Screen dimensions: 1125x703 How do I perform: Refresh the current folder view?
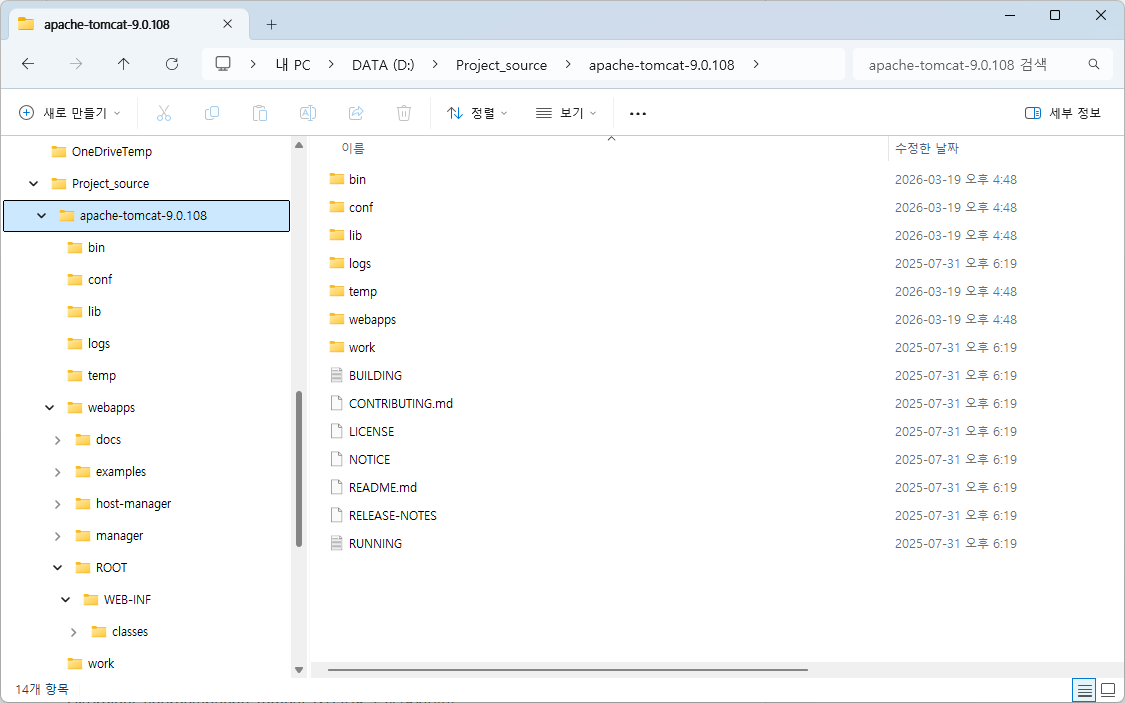coord(171,64)
